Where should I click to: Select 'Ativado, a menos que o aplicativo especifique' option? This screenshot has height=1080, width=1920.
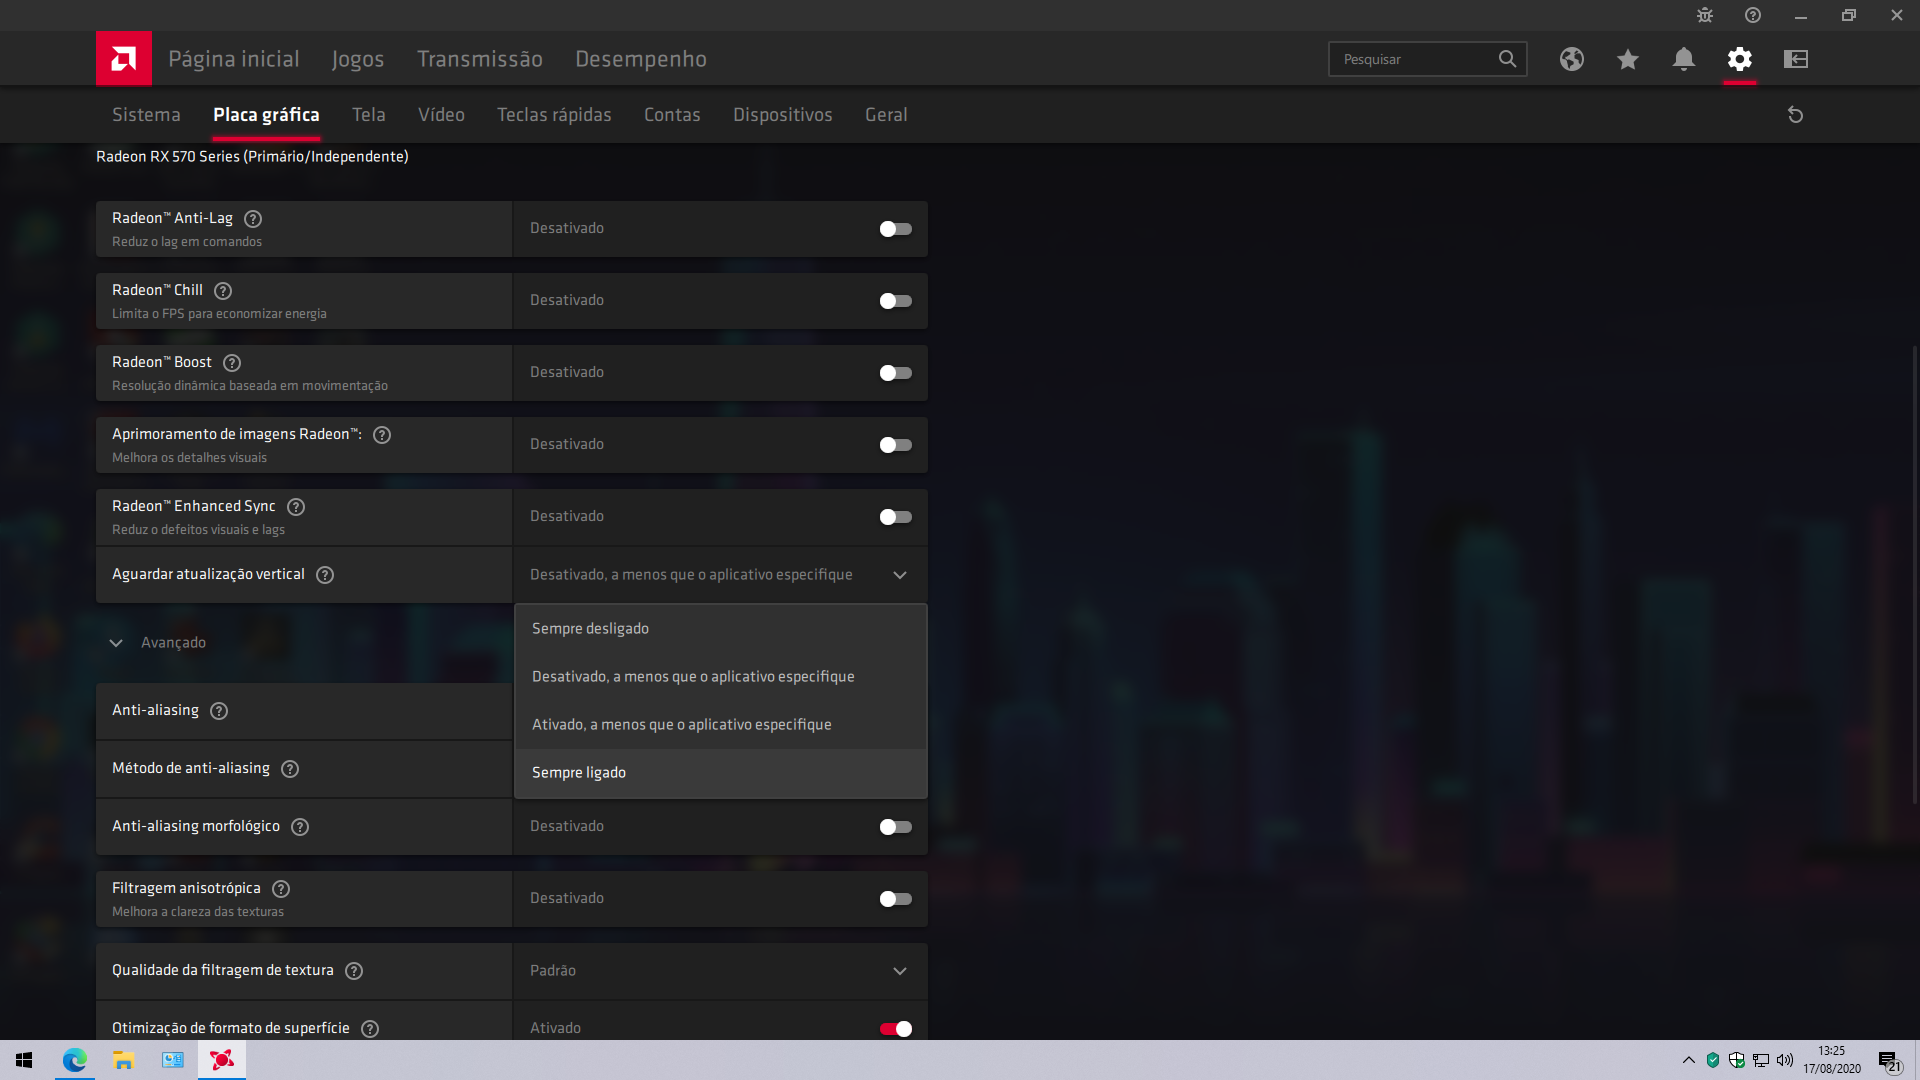coord(720,725)
